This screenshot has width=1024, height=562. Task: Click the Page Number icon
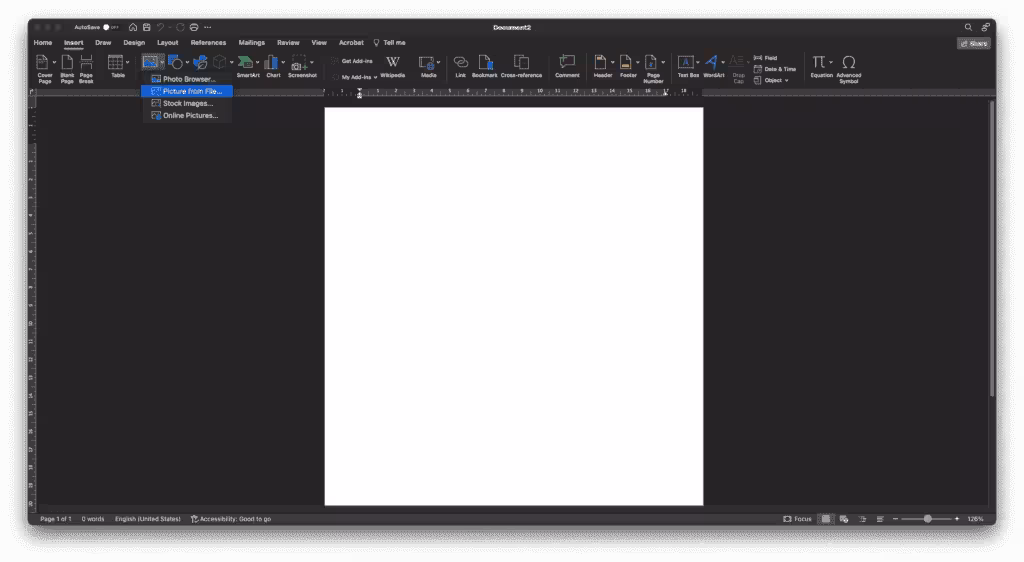click(650, 62)
